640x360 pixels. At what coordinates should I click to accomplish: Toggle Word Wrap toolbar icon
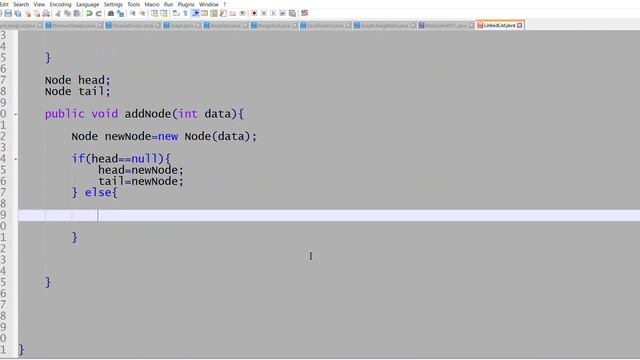click(x=176, y=13)
